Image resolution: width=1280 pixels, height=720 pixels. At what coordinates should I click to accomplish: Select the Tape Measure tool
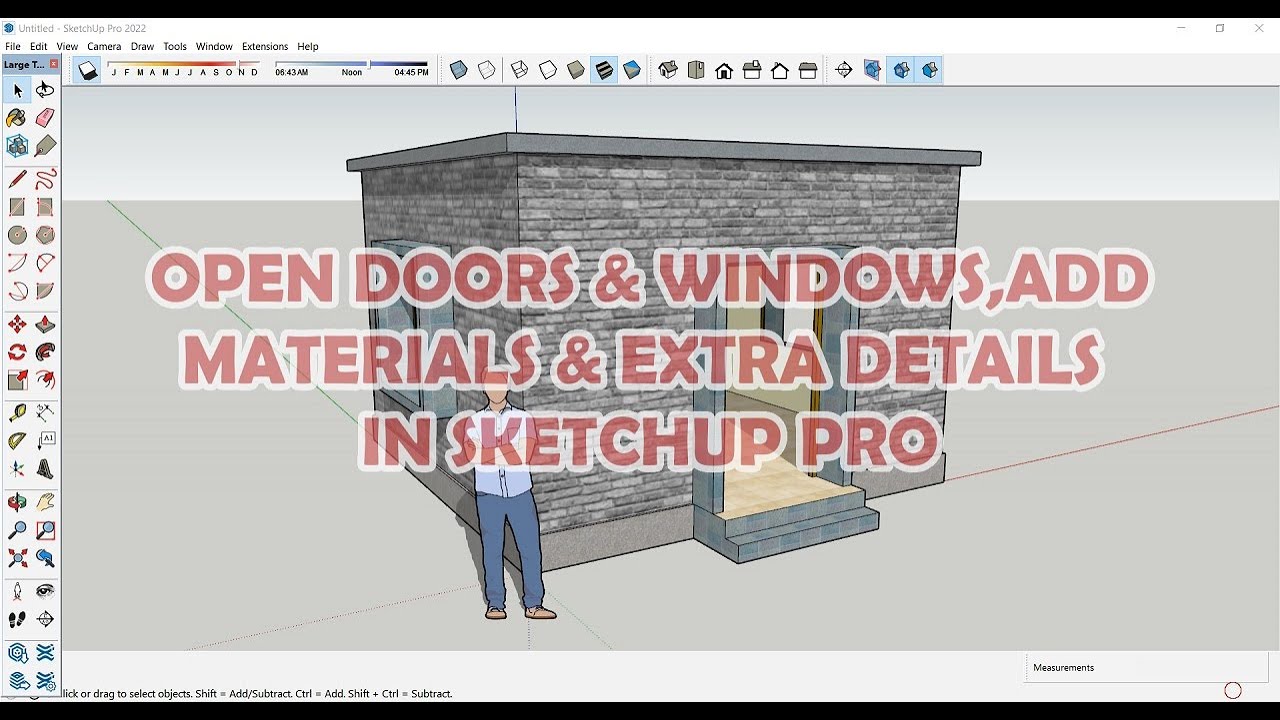point(17,413)
